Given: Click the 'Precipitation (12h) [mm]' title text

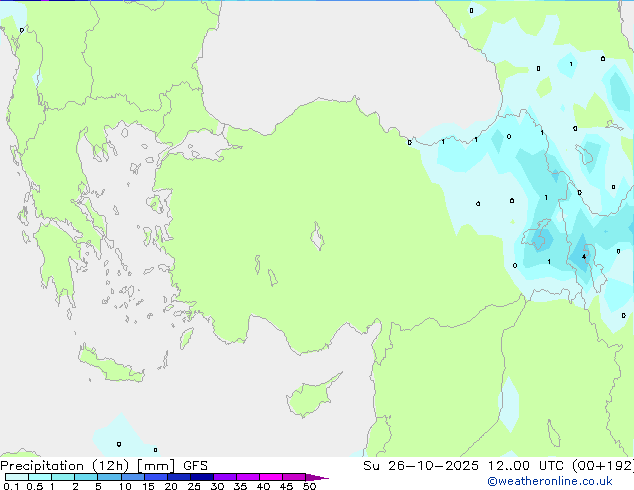Looking at the screenshot, I should click(x=87, y=466).
